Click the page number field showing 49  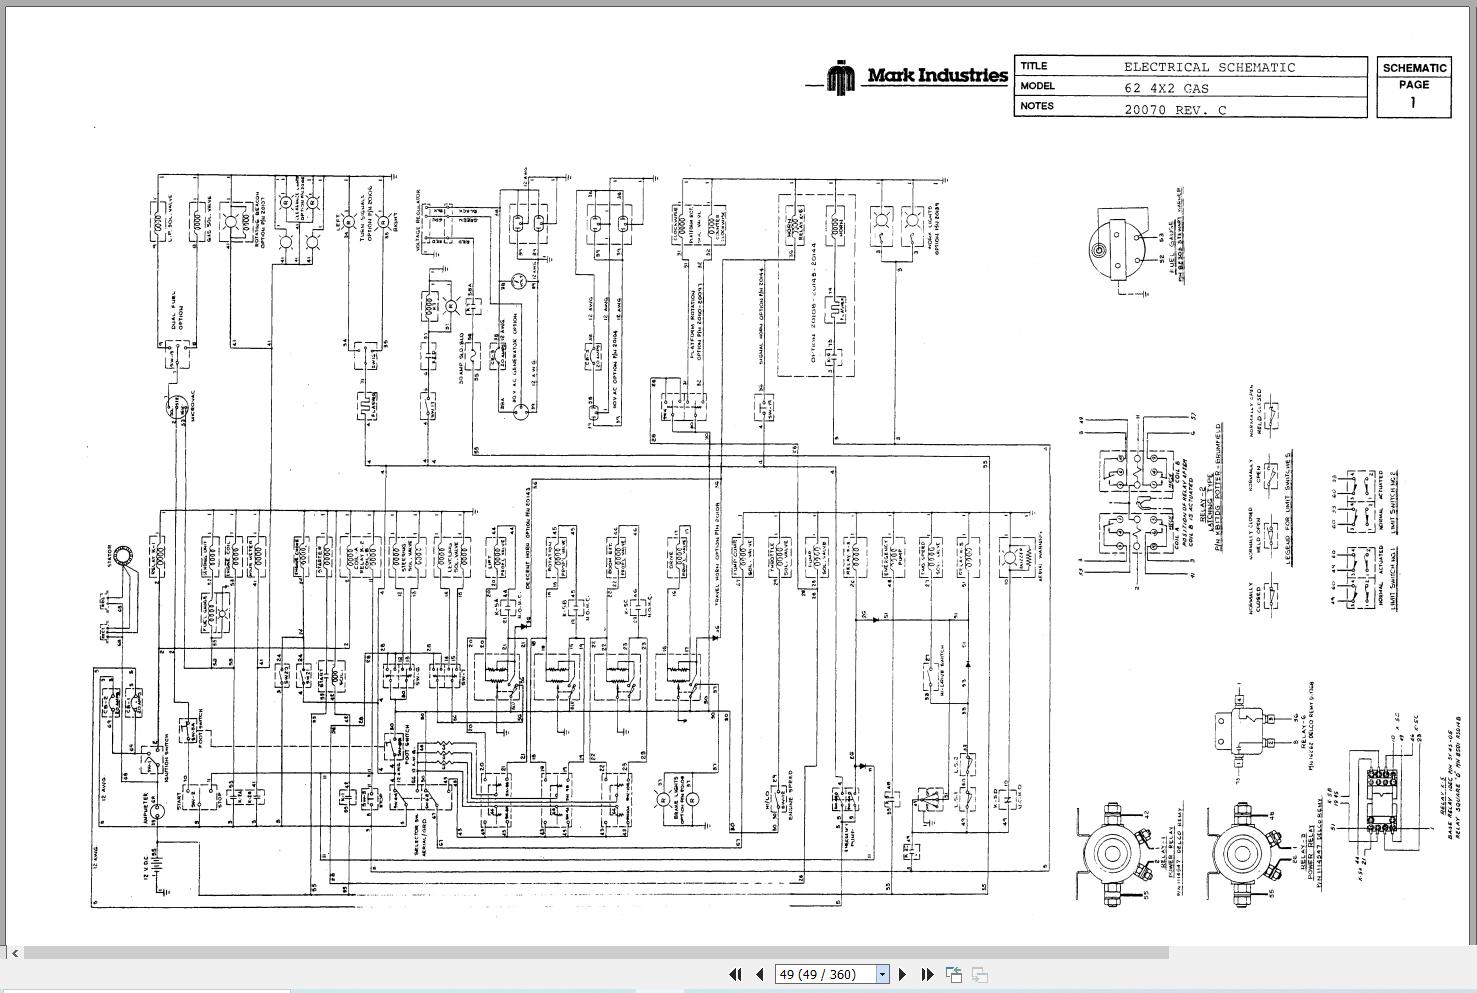(x=825, y=974)
